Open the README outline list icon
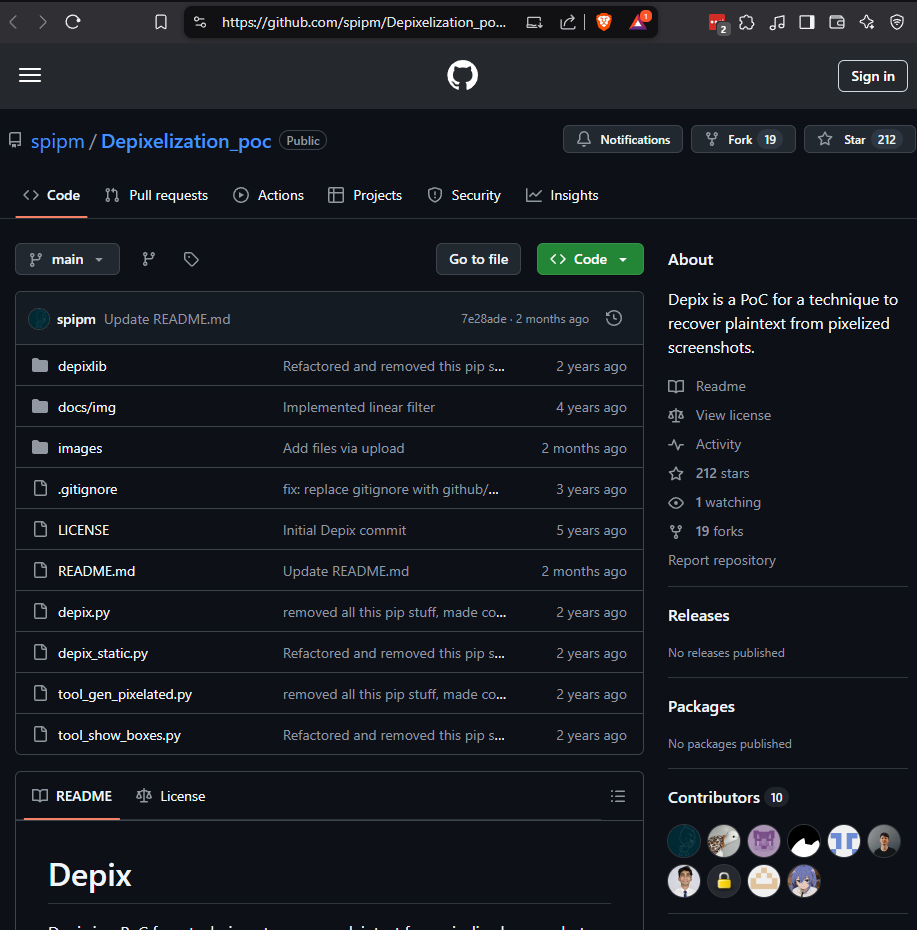This screenshot has height=930, width=917. coord(618,796)
